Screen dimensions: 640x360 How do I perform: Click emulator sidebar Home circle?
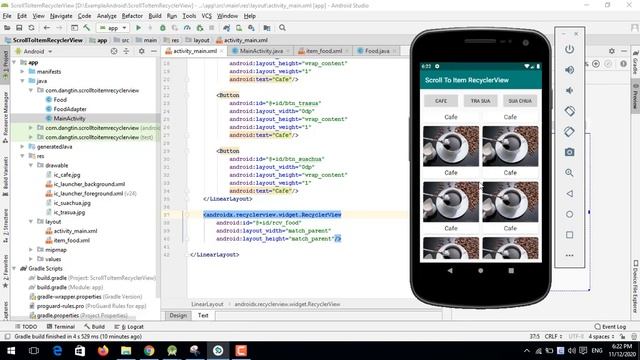[569, 214]
